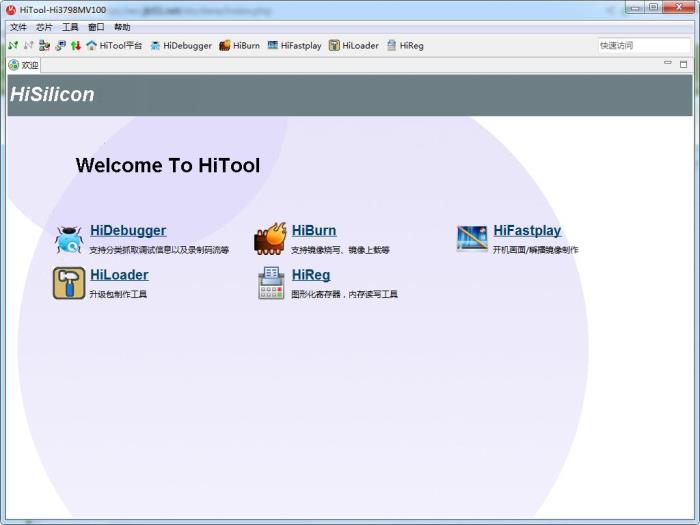The width and height of the screenshot is (700, 525).
Task: Launch HiFastplay from the toolbar
Action: 294,45
